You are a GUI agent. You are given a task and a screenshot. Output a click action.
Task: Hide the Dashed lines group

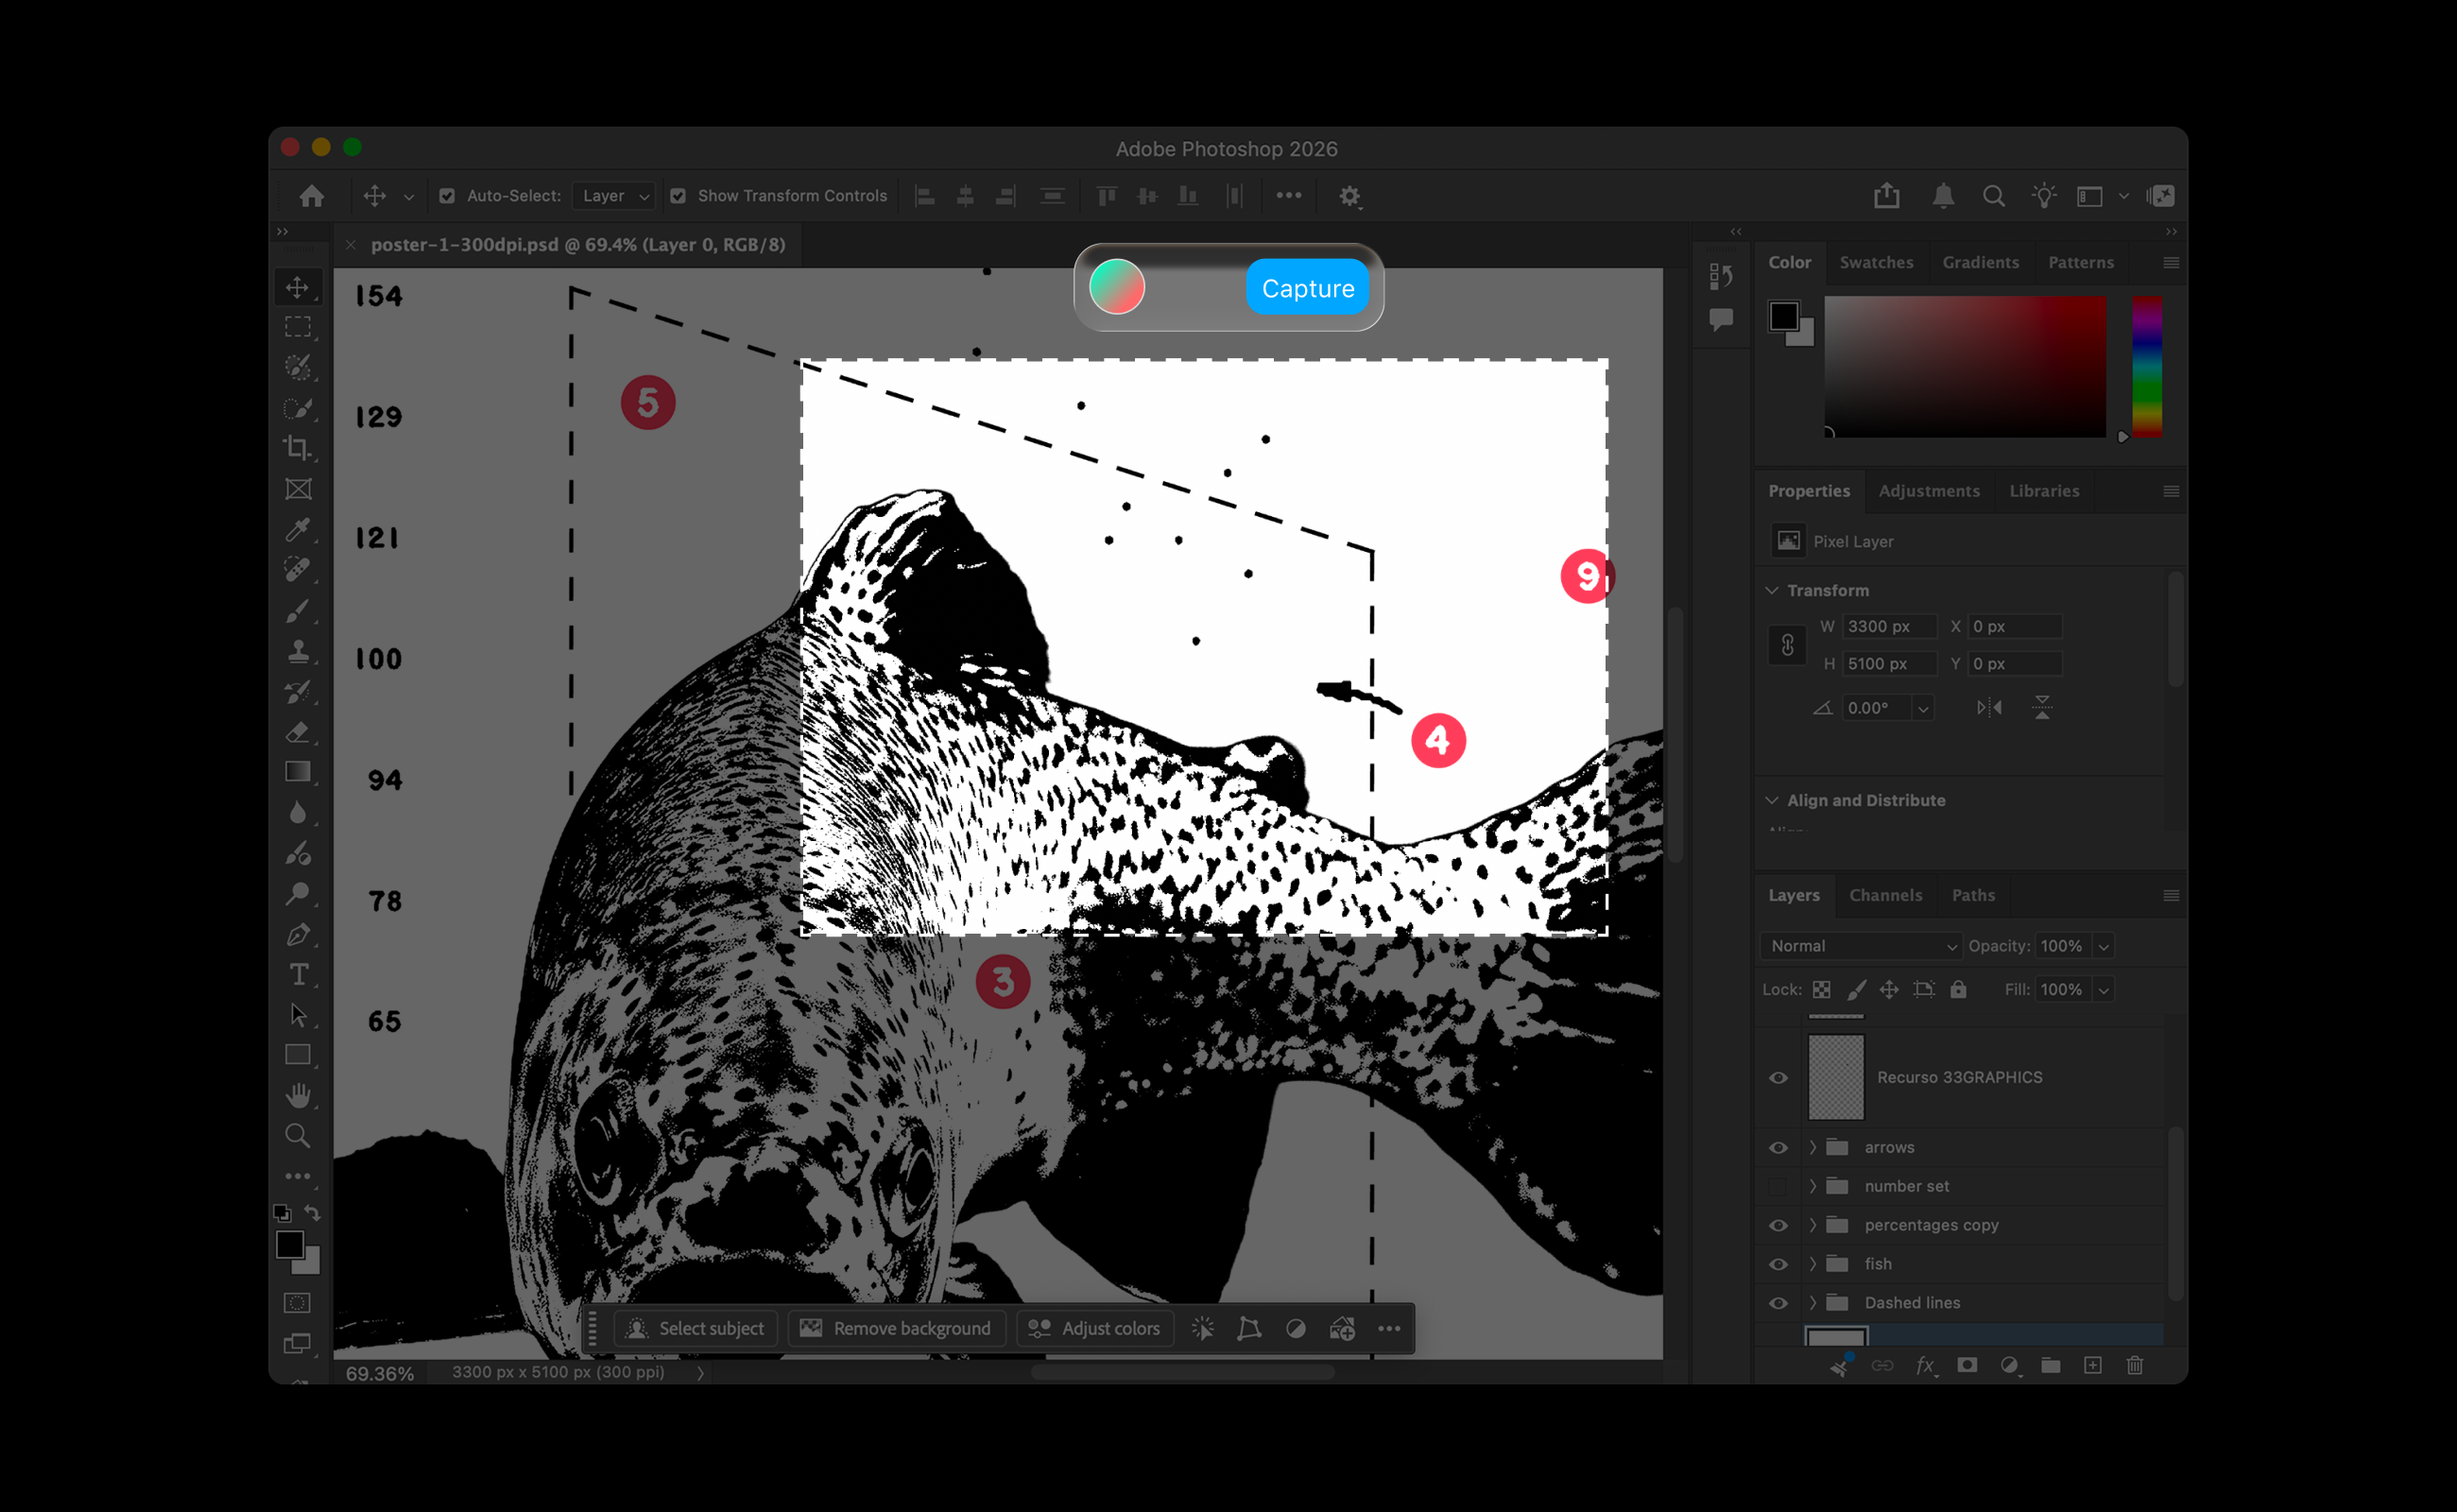1777,1304
